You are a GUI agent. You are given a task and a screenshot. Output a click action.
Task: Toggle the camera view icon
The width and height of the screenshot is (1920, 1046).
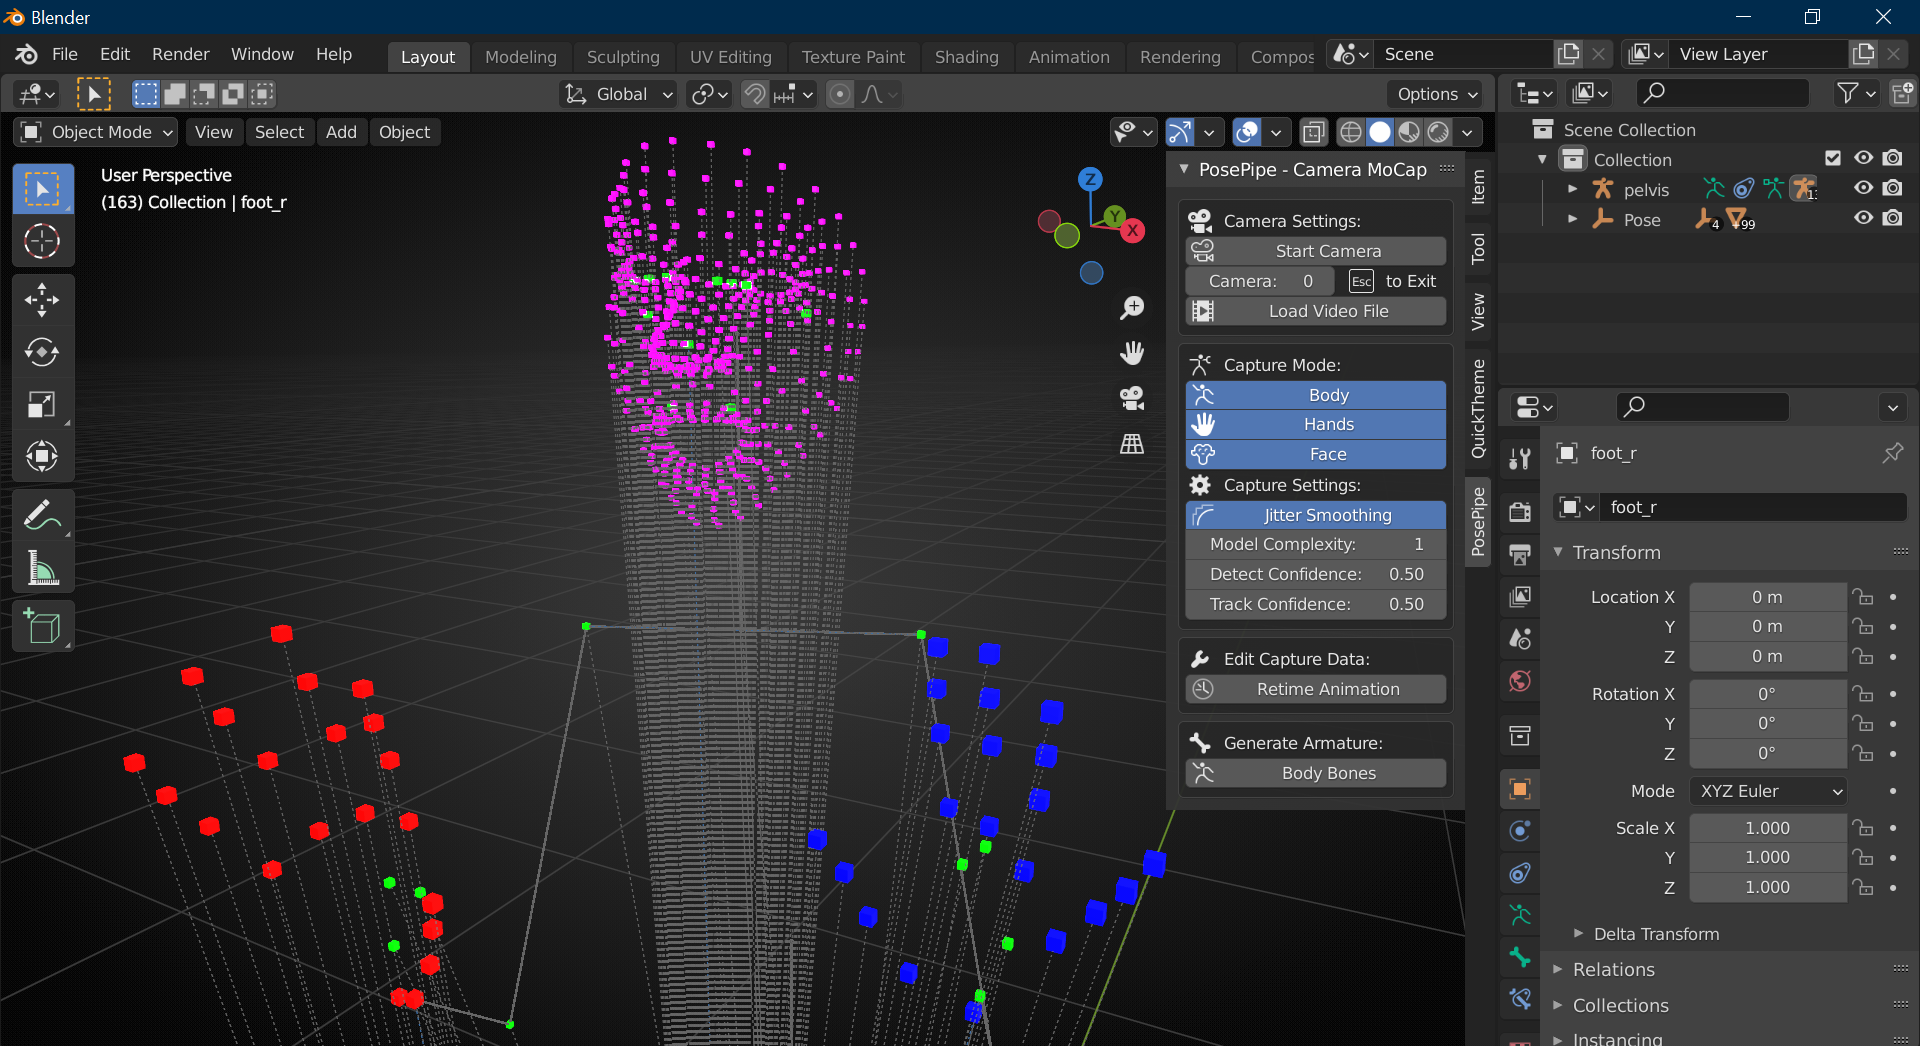tap(1132, 398)
